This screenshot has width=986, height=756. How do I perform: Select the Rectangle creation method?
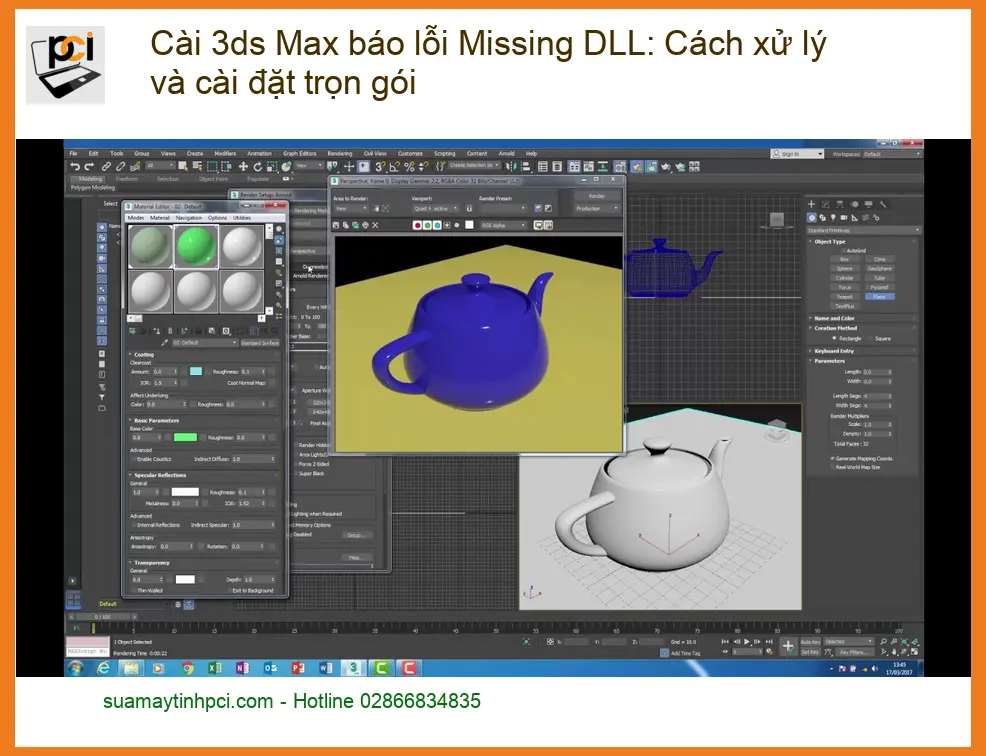(x=834, y=338)
